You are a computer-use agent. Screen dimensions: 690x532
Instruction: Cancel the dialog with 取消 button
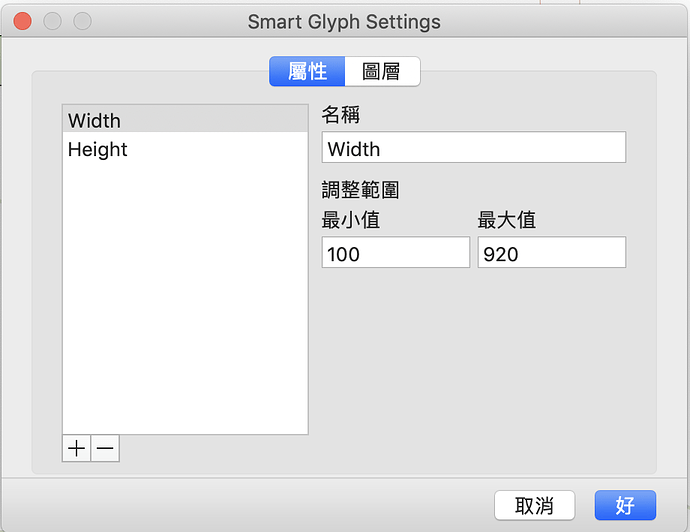(x=535, y=505)
